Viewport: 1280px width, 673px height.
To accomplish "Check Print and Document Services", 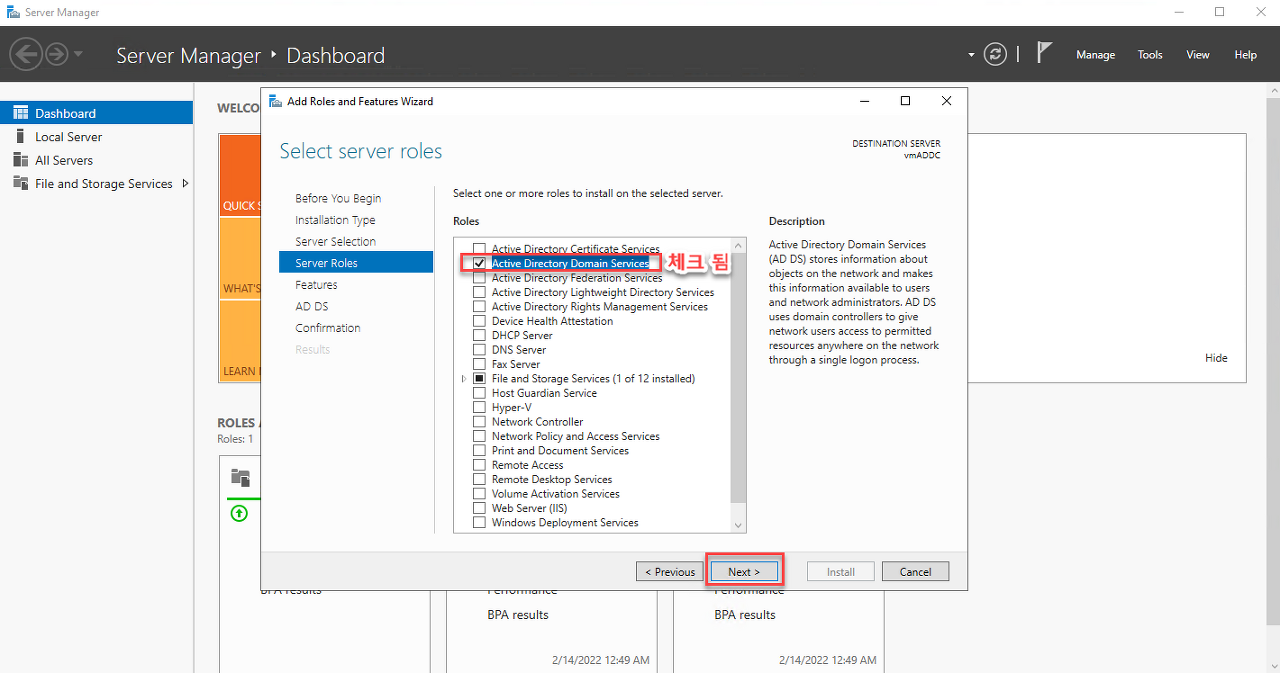I will coord(479,451).
